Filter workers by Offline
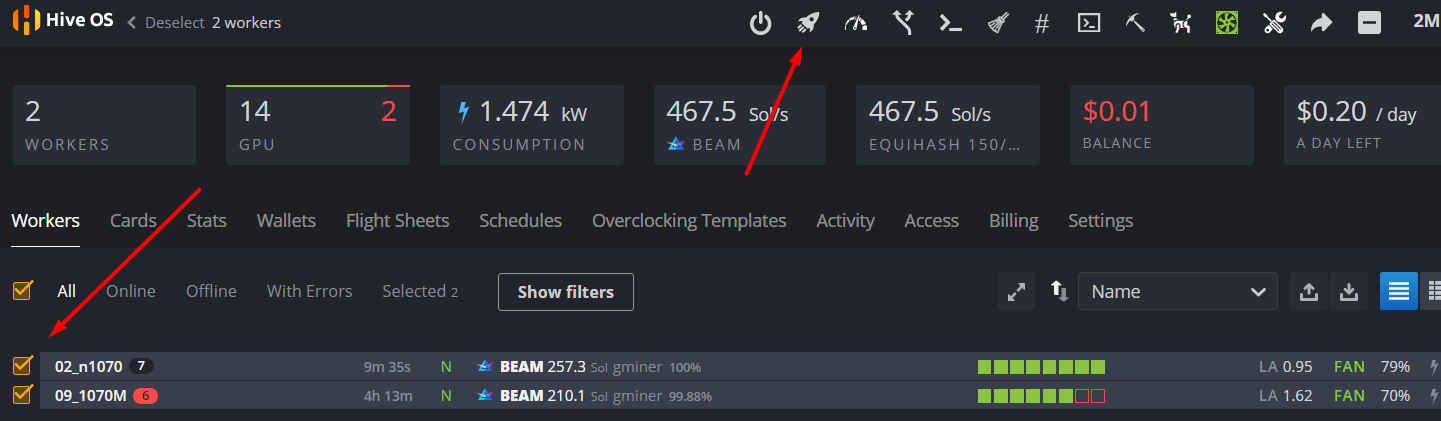Viewport: 1441px width, 421px height. pos(211,291)
